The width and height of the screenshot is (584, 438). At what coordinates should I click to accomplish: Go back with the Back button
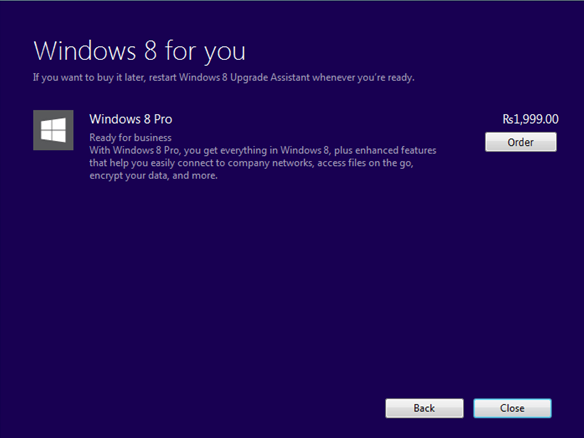tap(424, 408)
